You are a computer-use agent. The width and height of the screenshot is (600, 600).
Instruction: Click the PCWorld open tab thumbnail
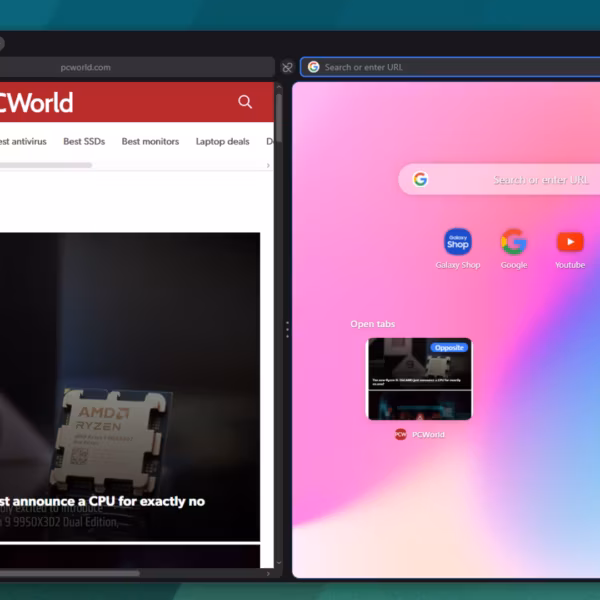420,379
